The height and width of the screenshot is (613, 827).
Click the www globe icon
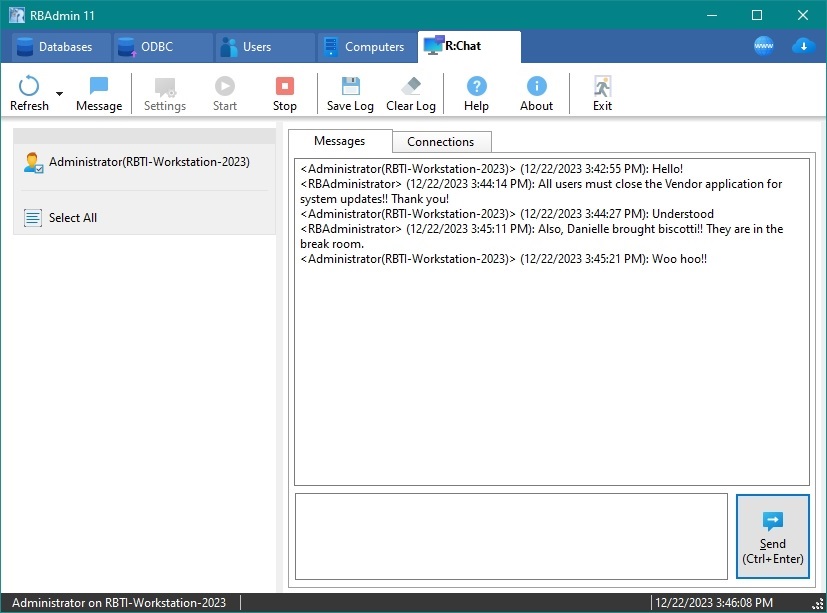pyautogui.click(x=764, y=46)
